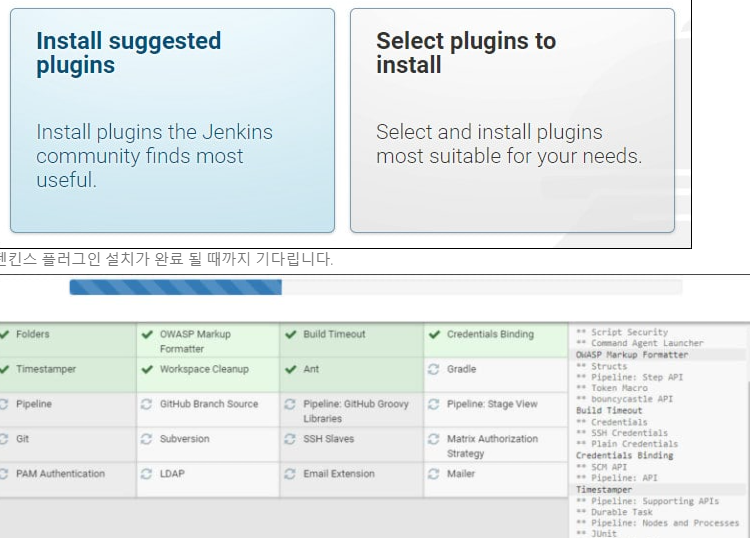
Task: Click Command Agent Launcher in the install log
Action: (x=647, y=343)
